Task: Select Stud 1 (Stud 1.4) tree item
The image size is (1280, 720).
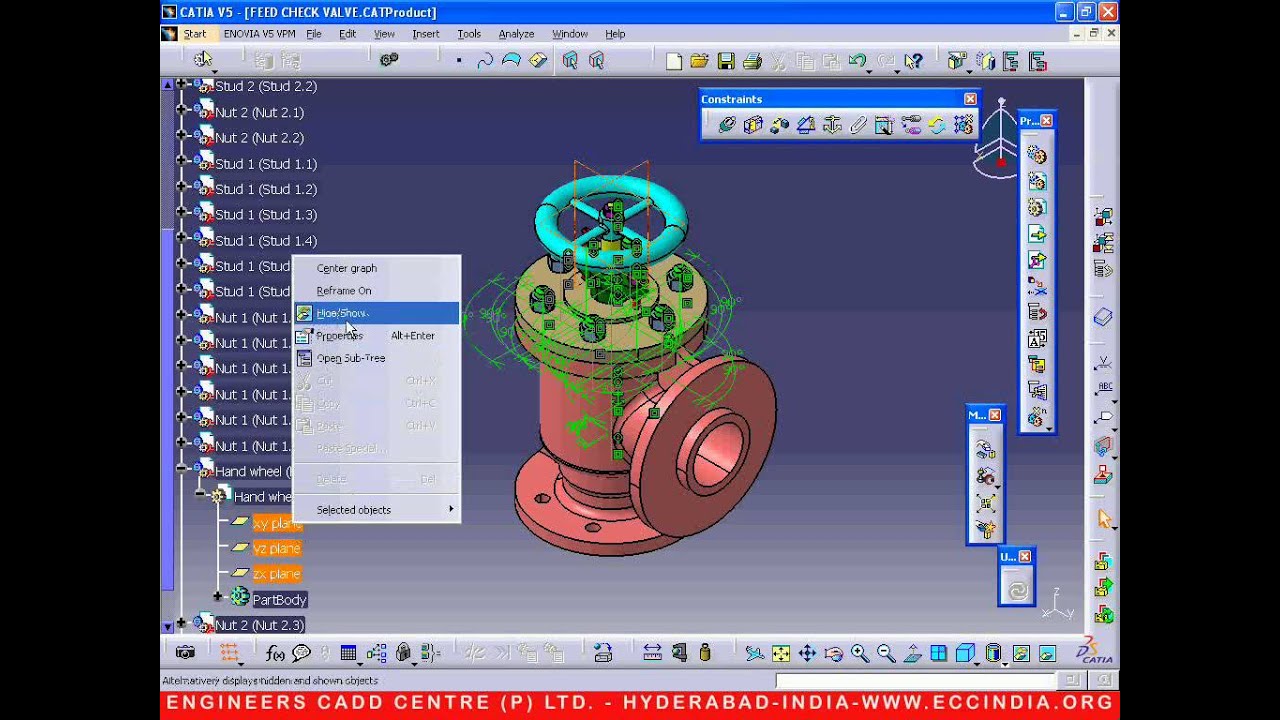Action: pyautogui.click(x=266, y=241)
